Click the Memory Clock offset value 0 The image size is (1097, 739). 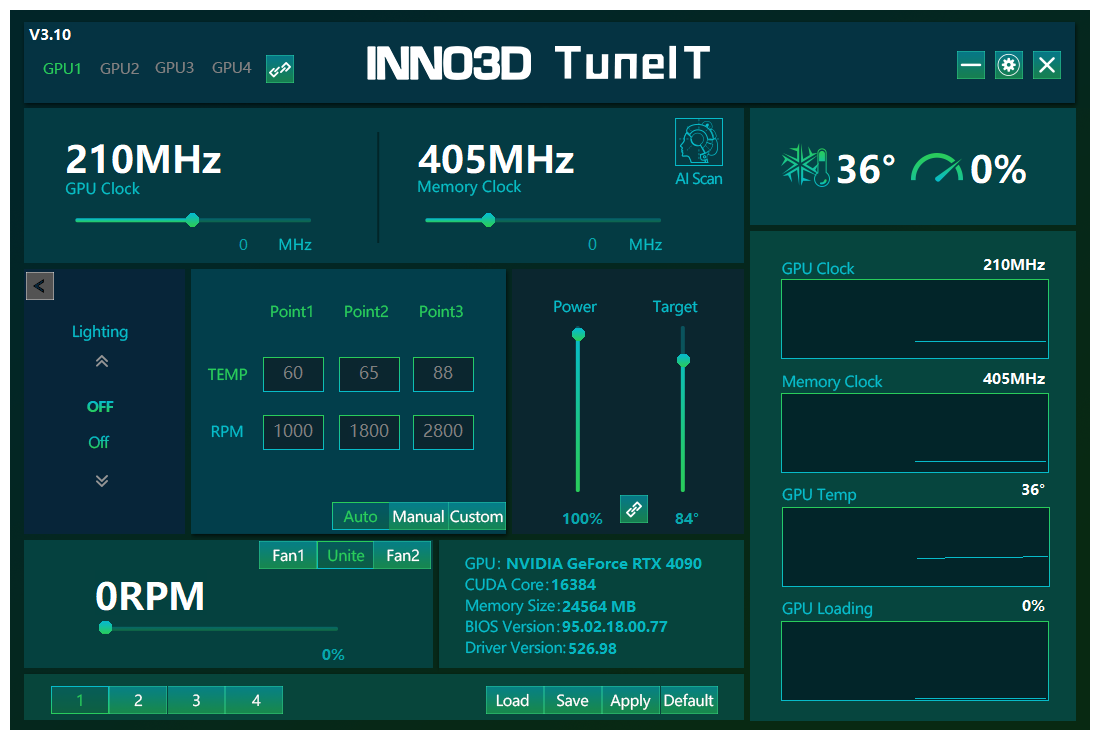coord(593,245)
